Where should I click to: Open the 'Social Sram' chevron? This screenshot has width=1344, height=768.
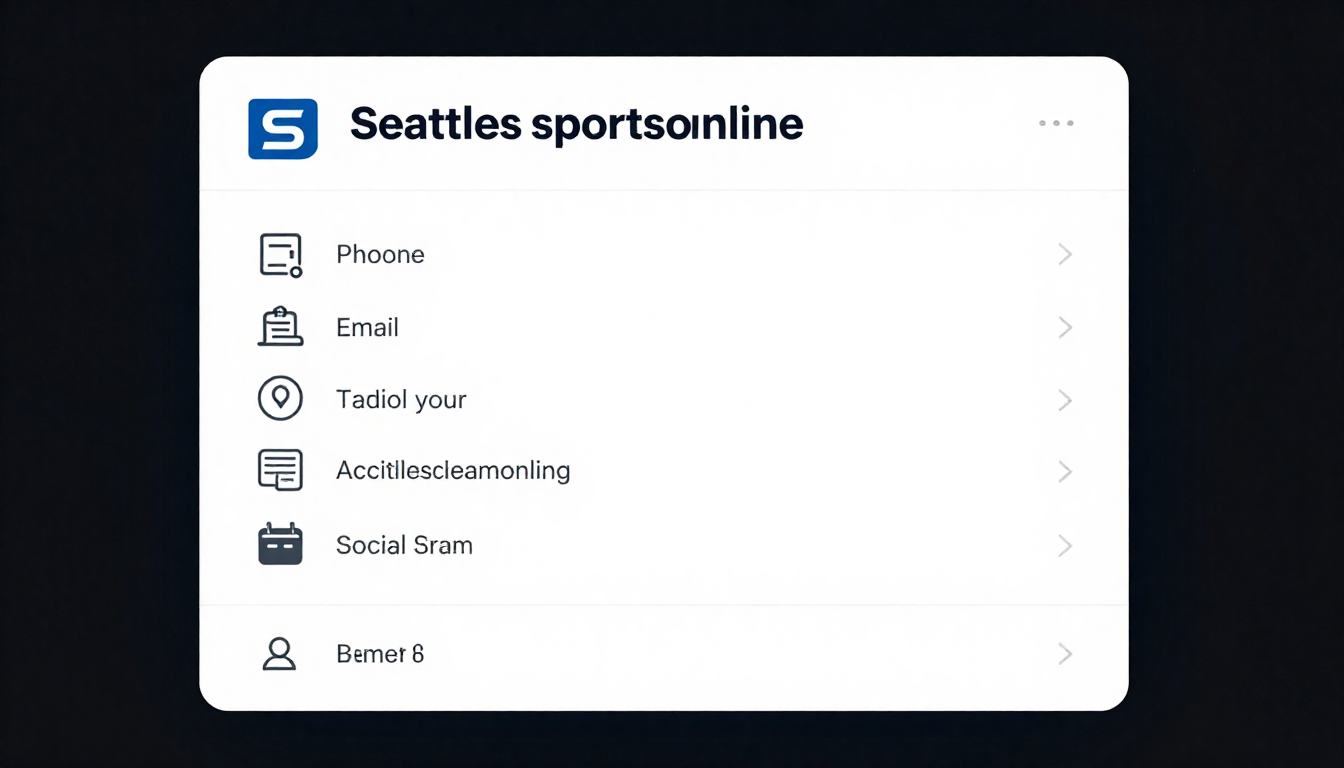(1065, 546)
